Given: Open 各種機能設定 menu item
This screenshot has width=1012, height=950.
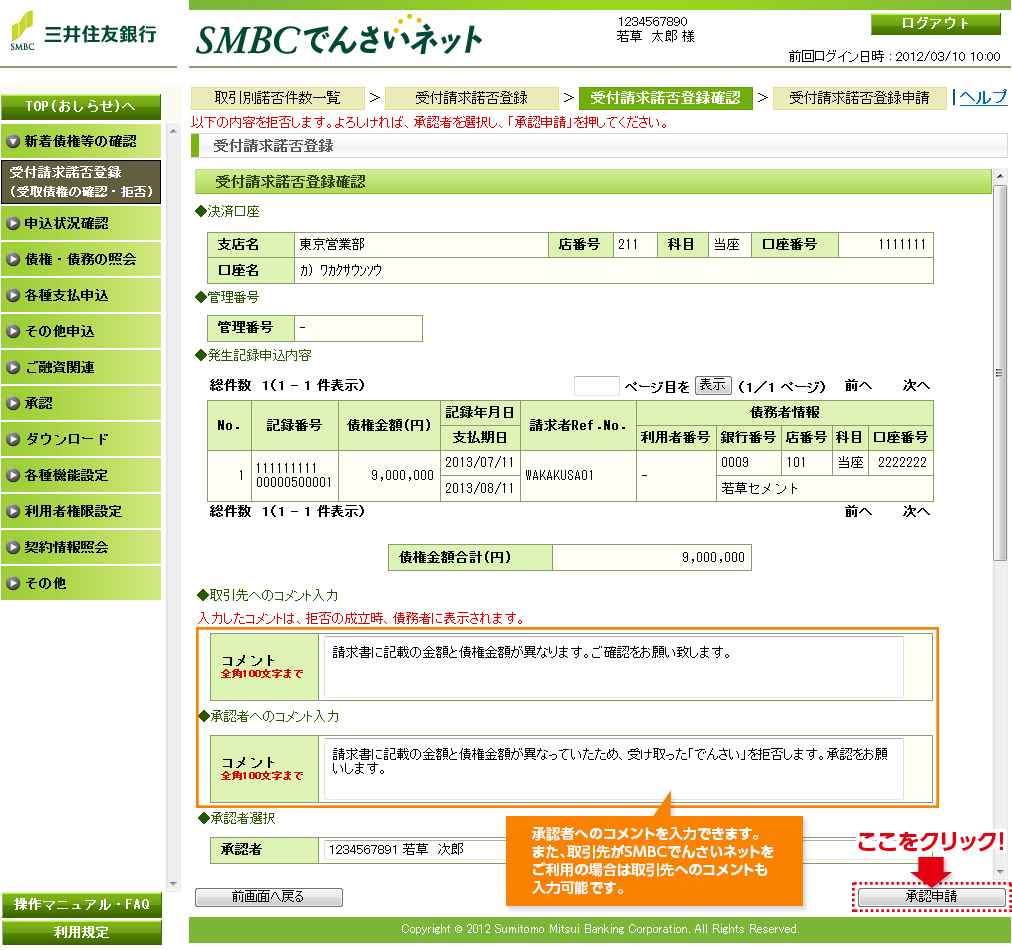Looking at the screenshot, I should point(81,476).
